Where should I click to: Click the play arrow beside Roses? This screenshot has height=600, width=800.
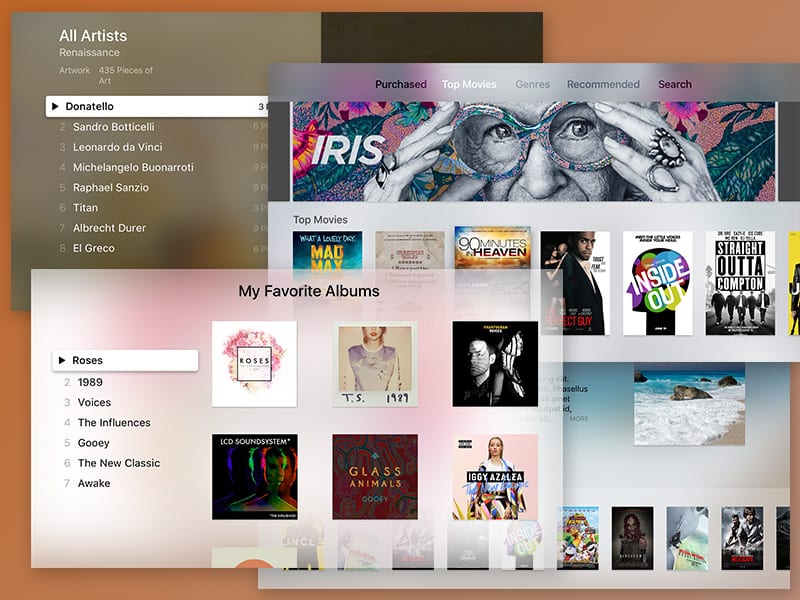62,360
